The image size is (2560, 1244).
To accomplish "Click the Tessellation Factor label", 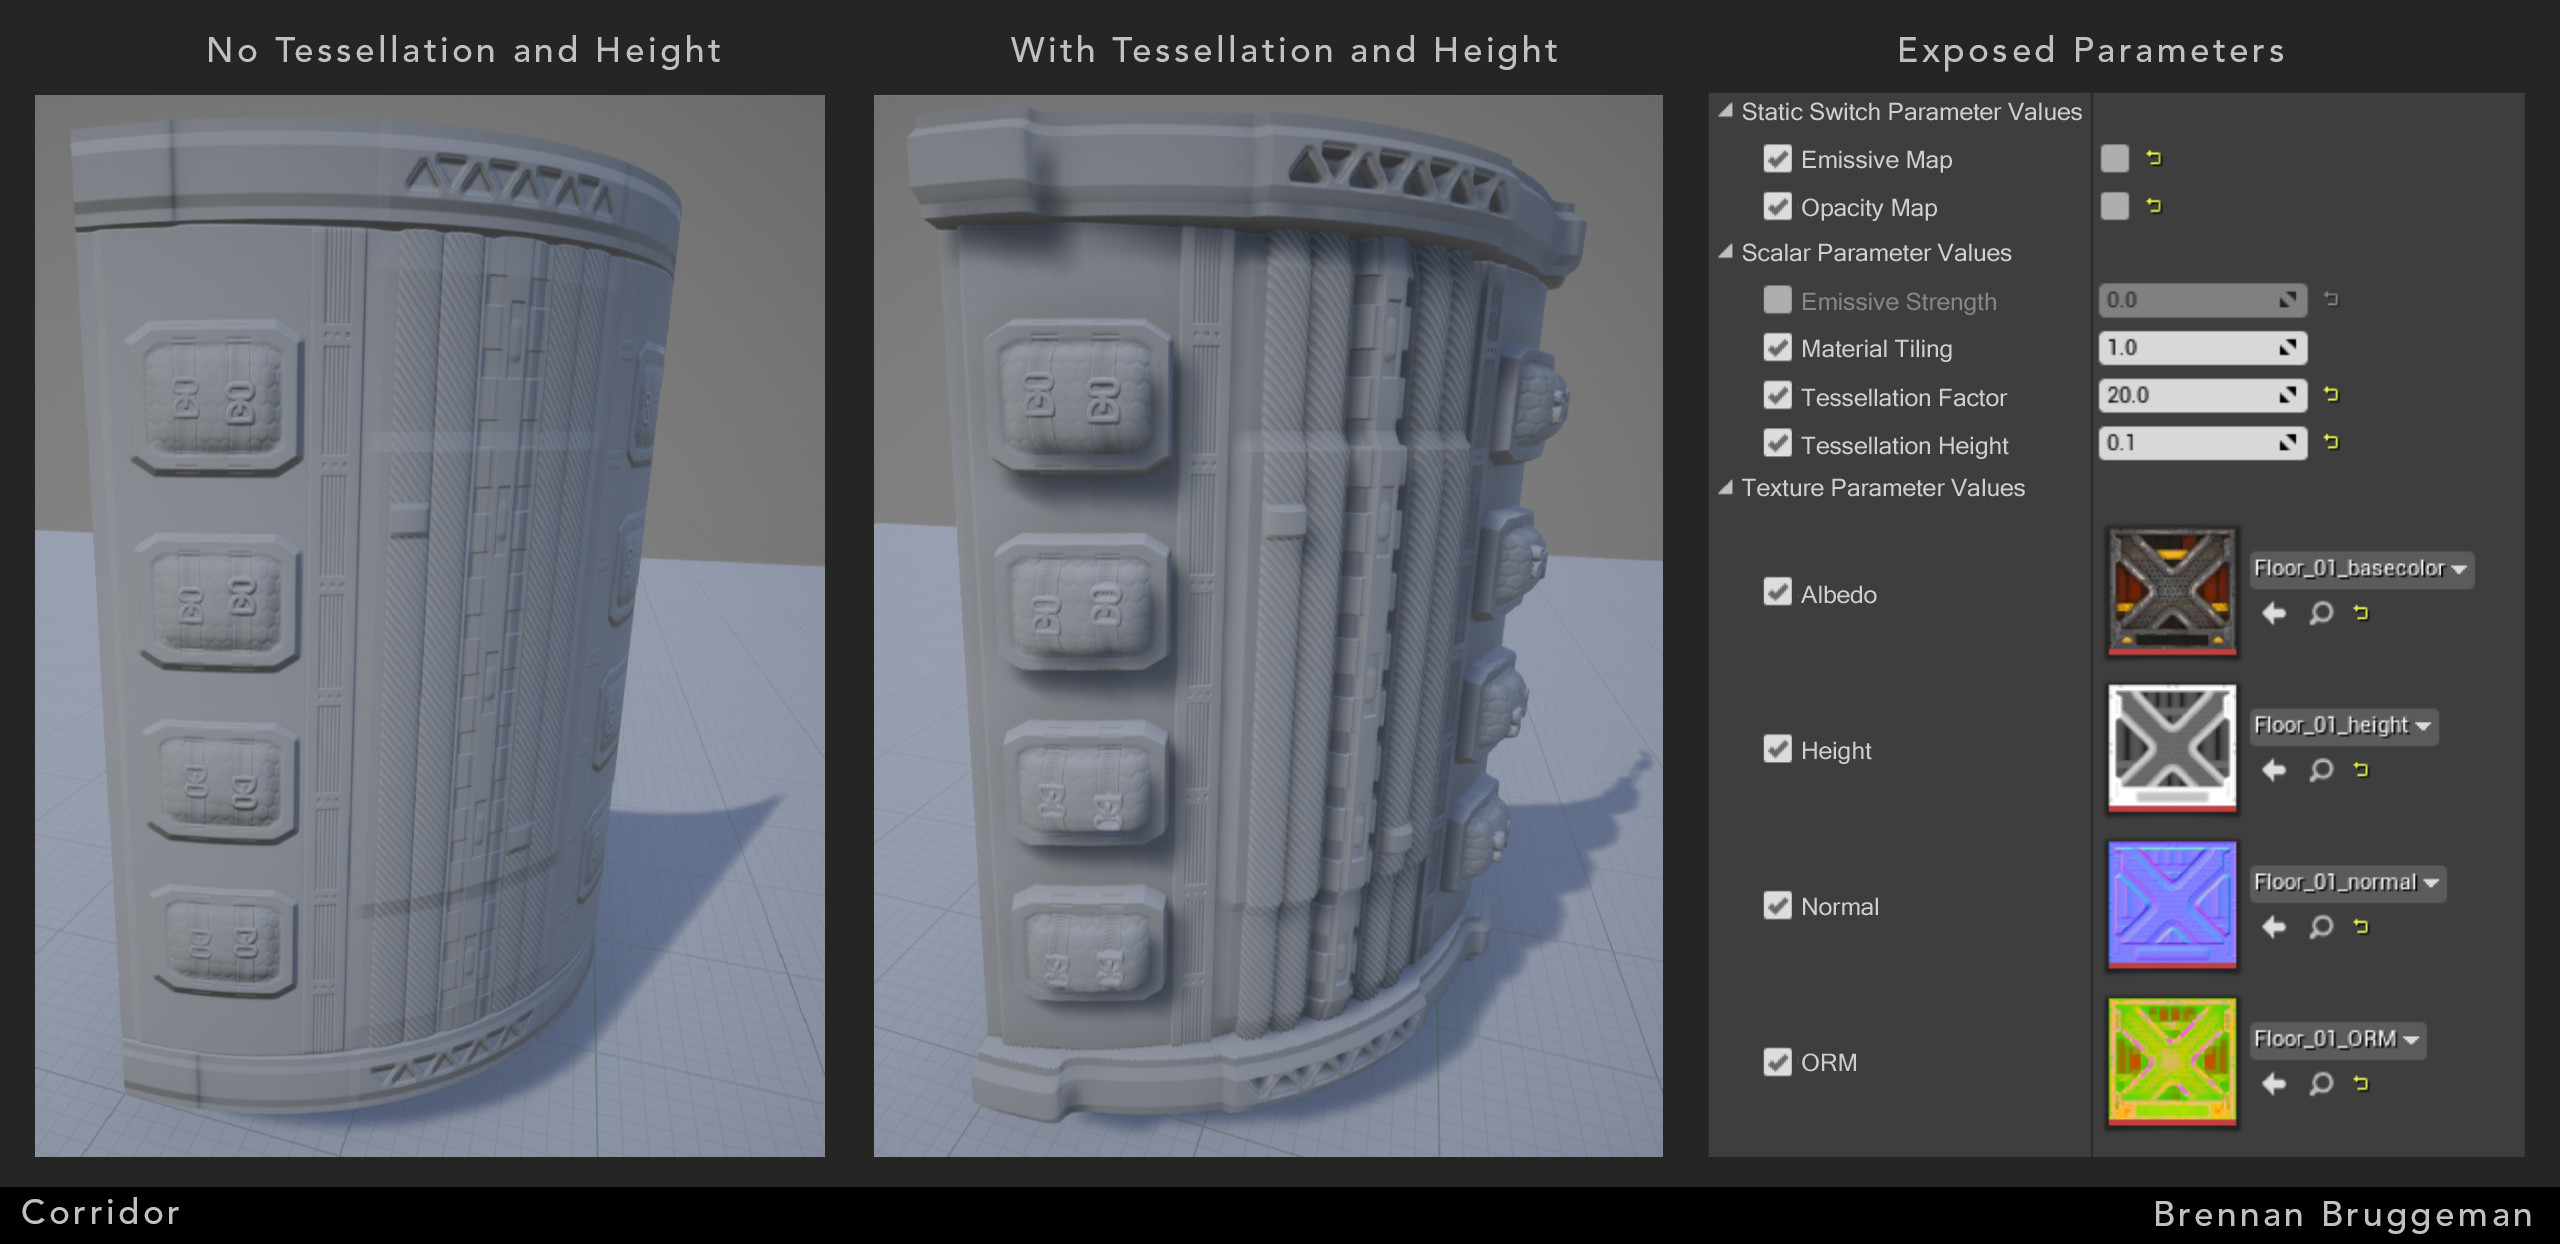I will [1903, 397].
